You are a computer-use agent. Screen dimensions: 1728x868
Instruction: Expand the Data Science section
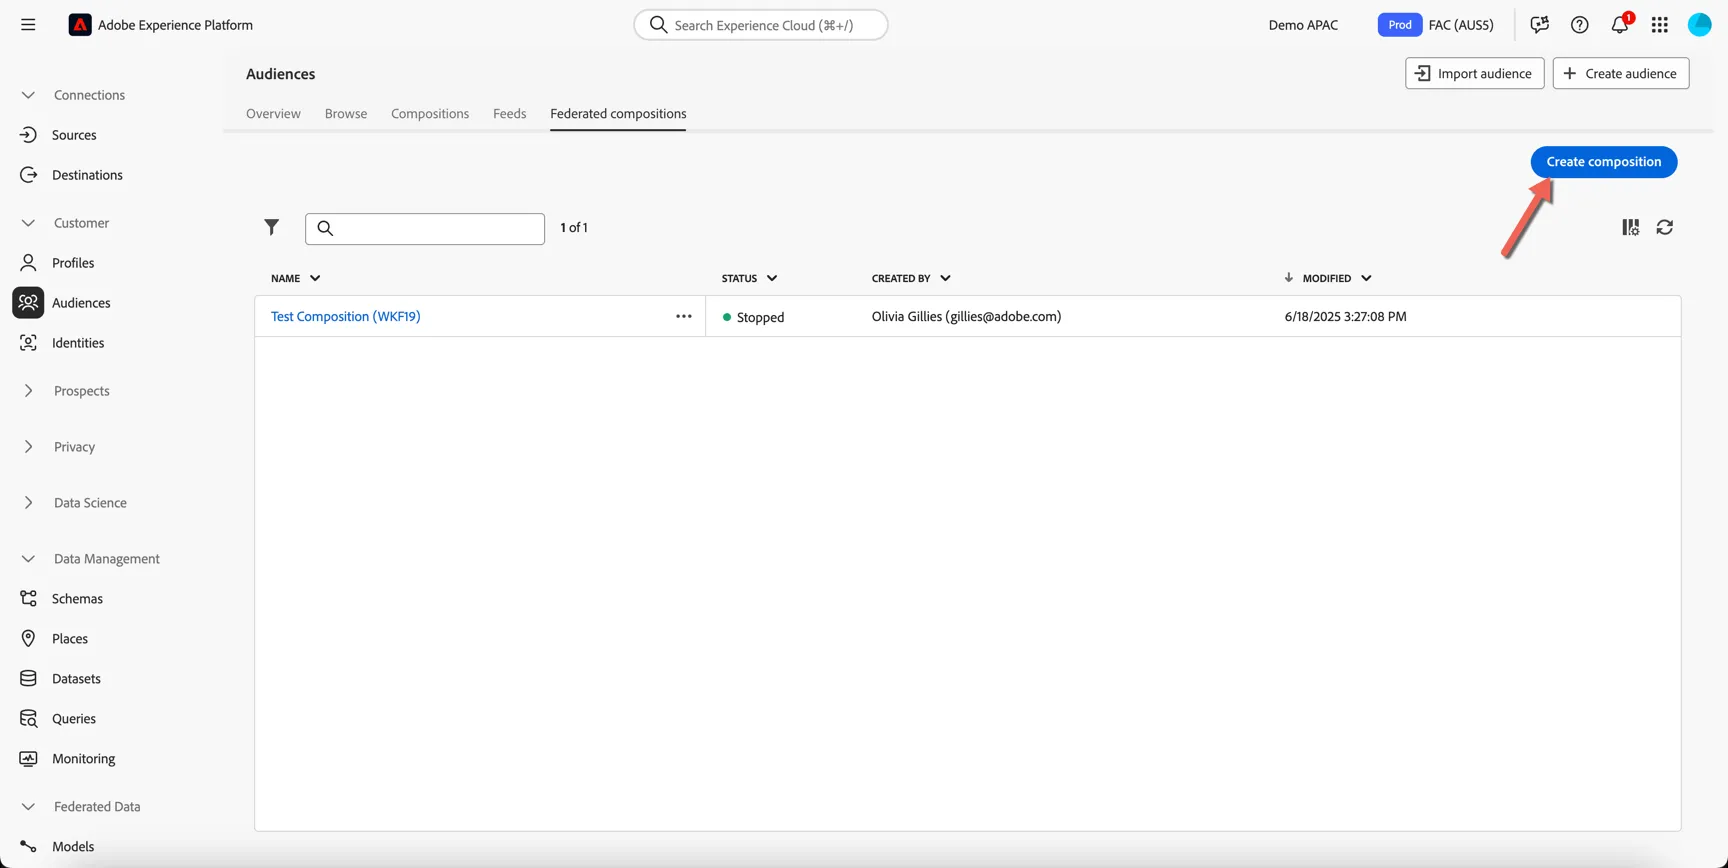(28, 503)
